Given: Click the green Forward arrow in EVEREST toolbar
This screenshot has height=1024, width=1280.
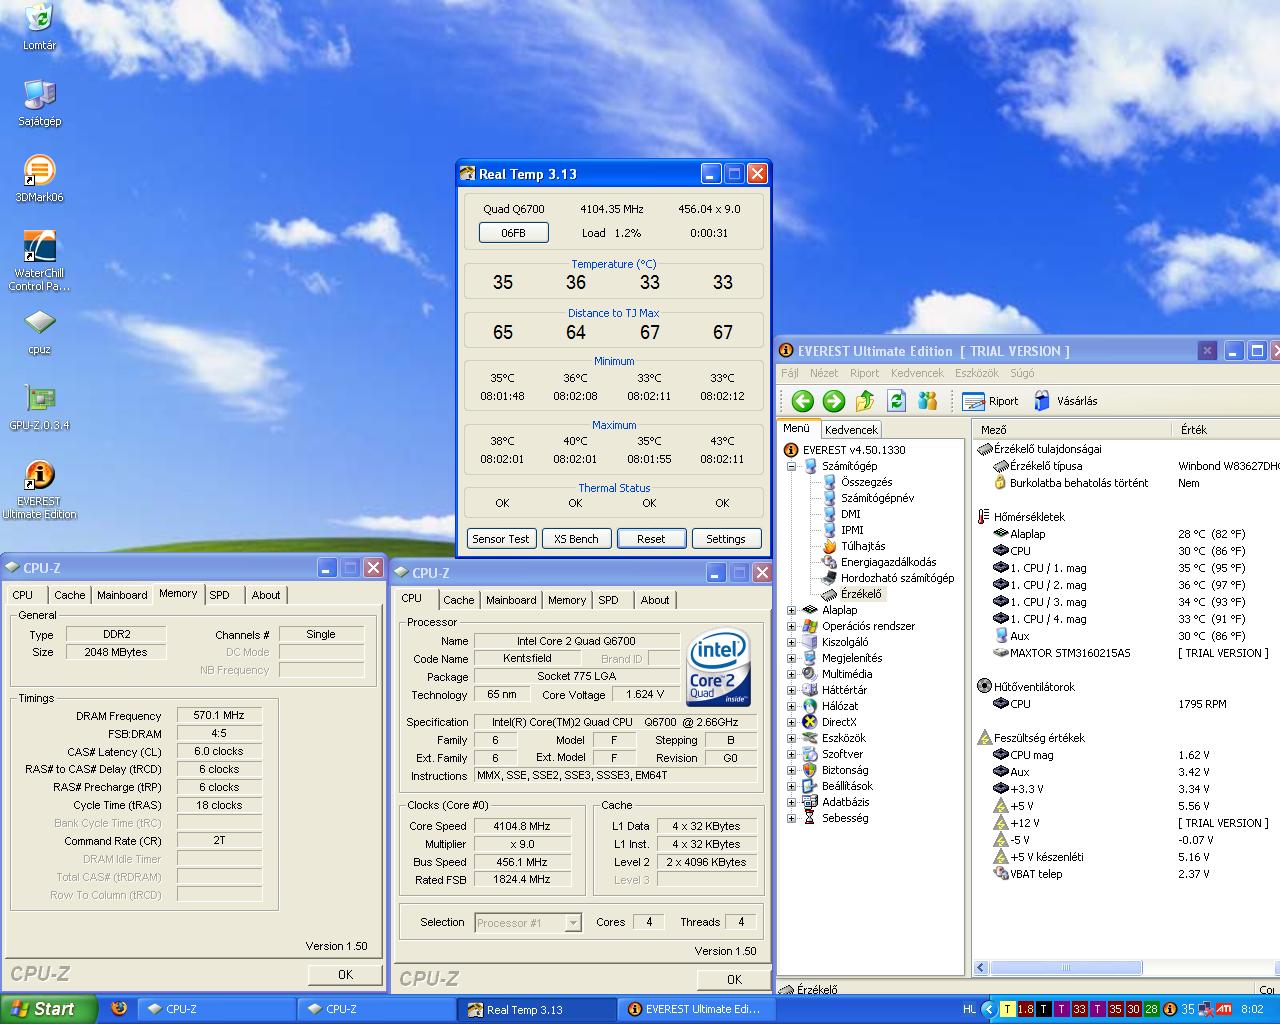Looking at the screenshot, I should click(833, 401).
